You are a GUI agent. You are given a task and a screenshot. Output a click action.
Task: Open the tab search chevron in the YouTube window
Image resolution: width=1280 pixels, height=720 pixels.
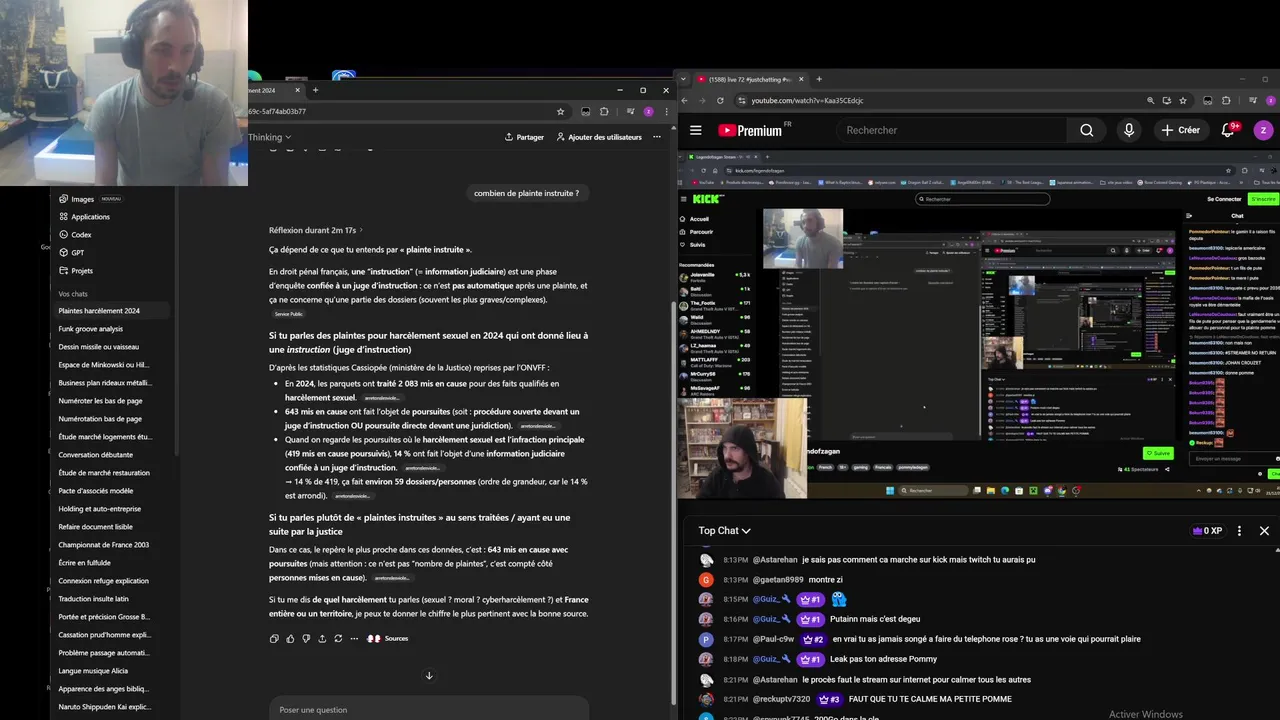(x=686, y=79)
